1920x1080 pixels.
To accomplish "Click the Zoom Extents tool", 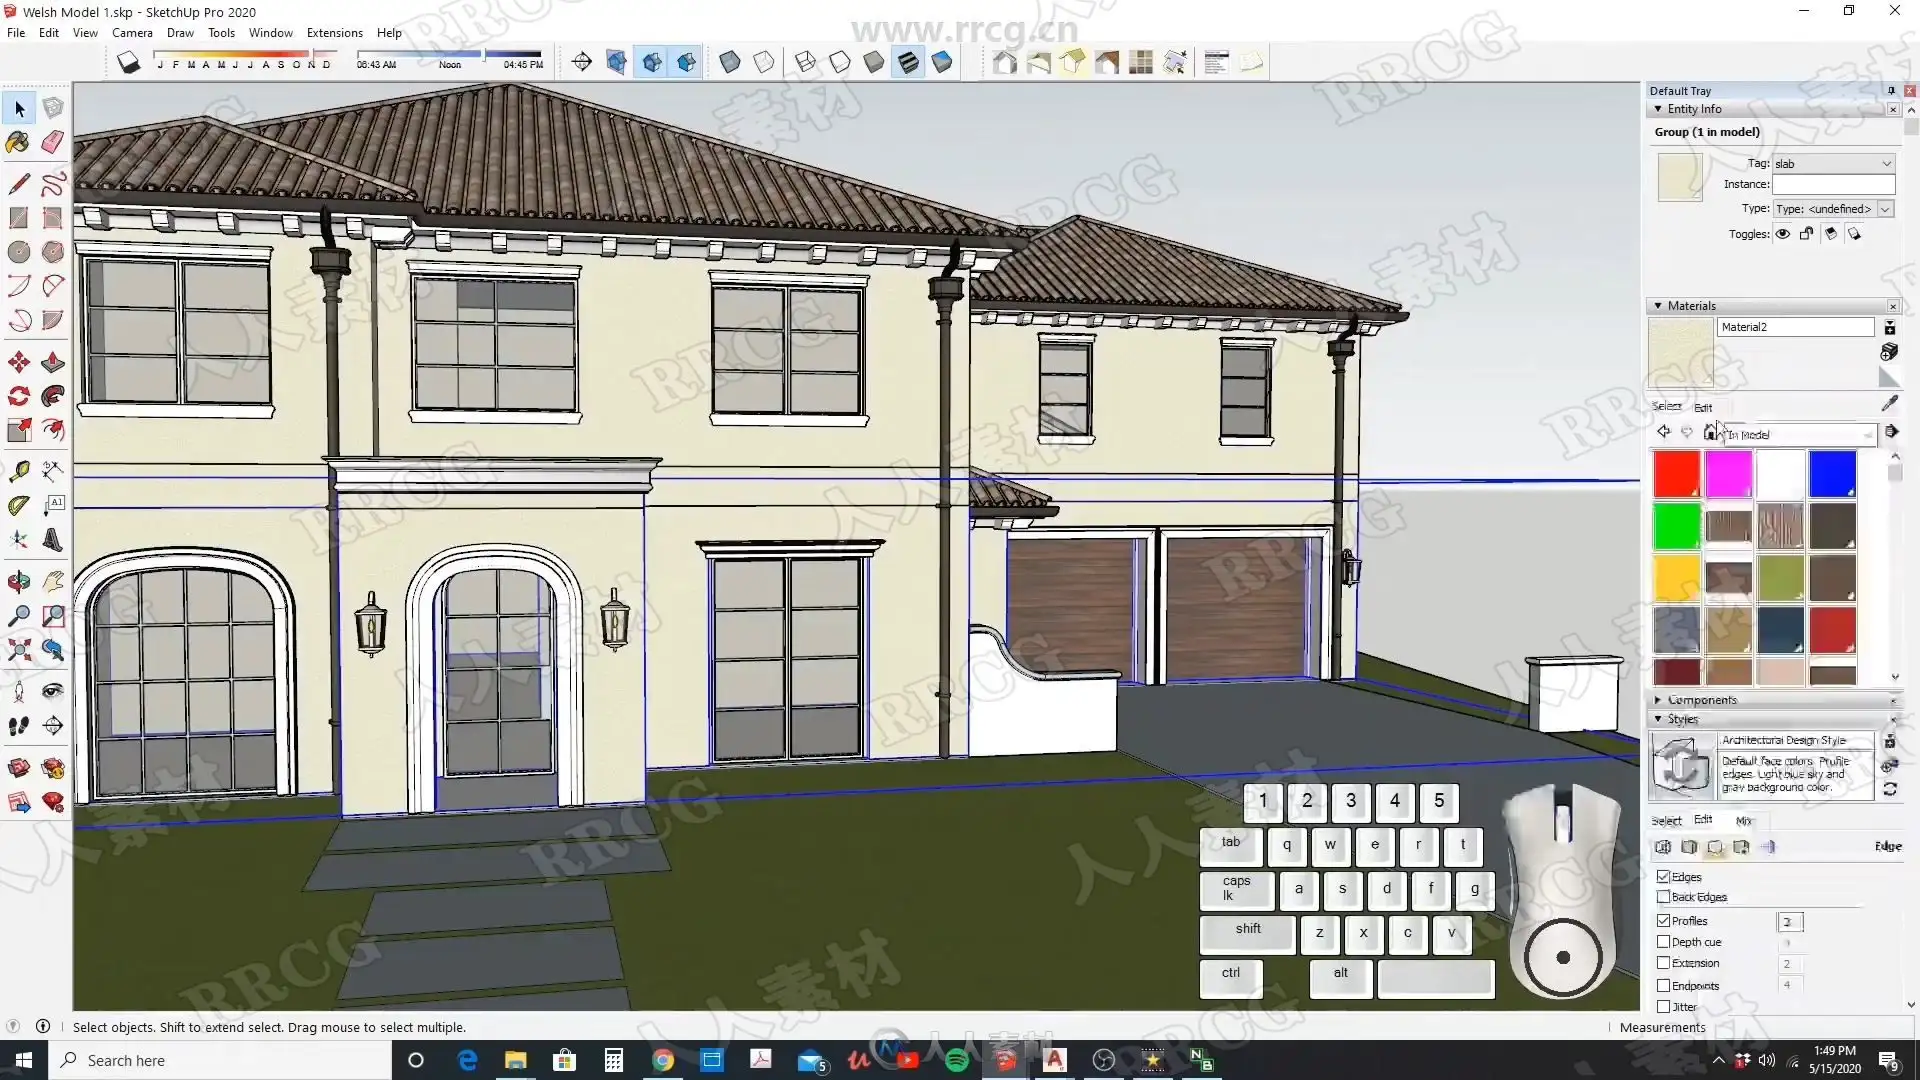I will 18,651.
